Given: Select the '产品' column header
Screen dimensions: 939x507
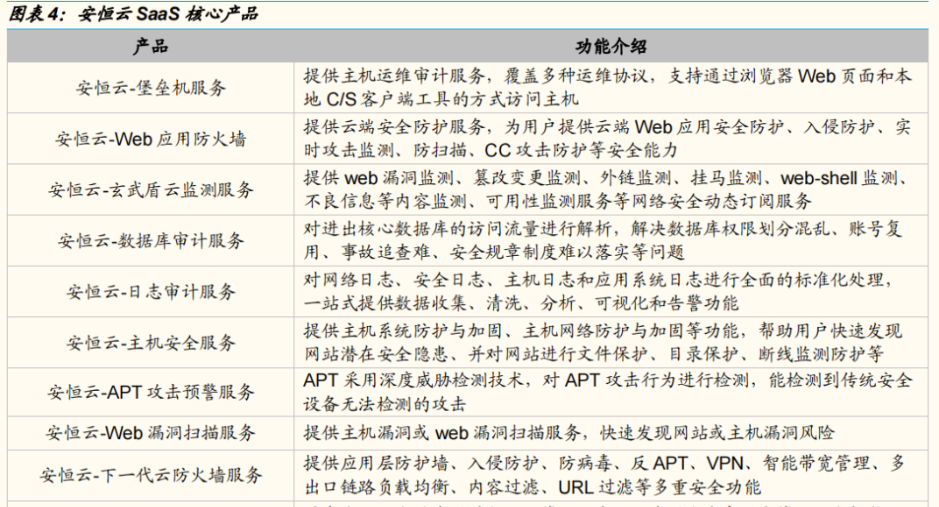Looking at the screenshot, I should click(x=150, y=46).
